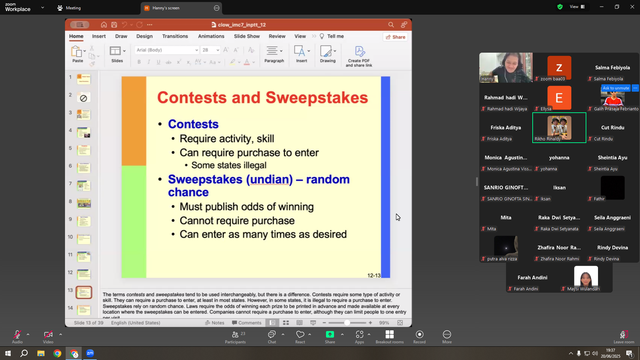Click the Paste clipboard icon
Screen dimensions: 640x360
pos(76,51)
